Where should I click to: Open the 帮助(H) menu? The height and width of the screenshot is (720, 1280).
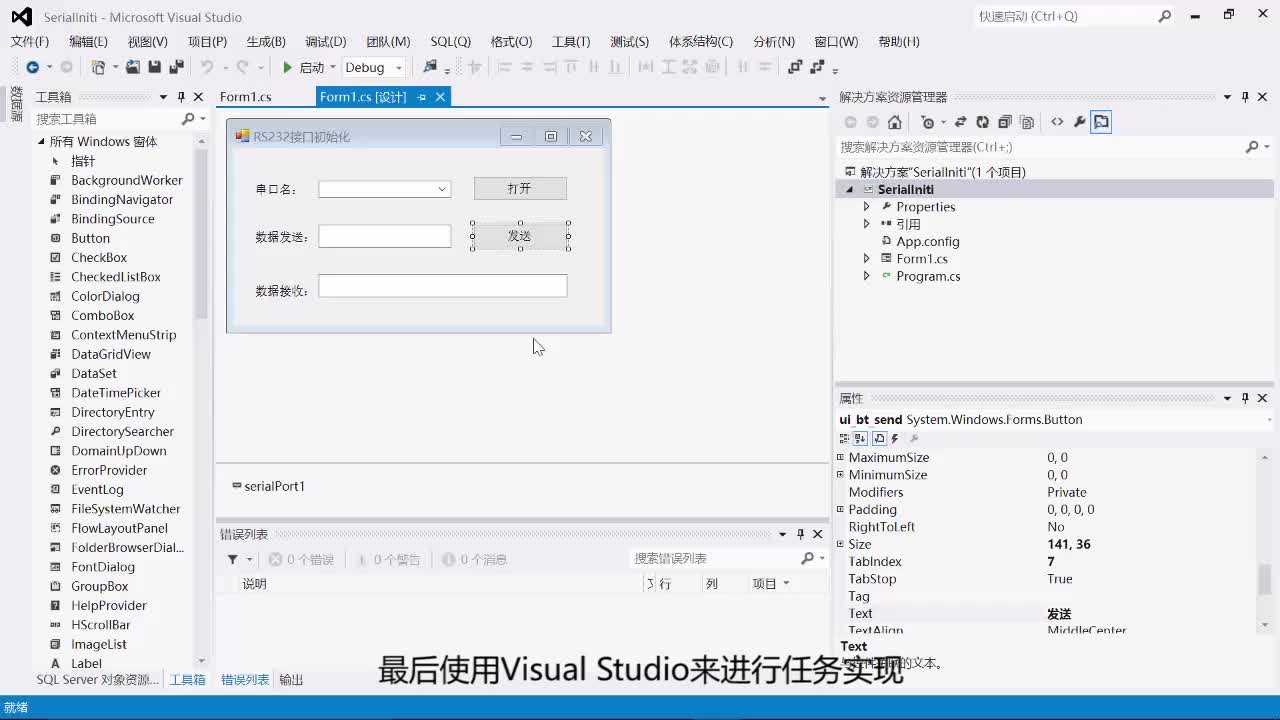(898, 41)
